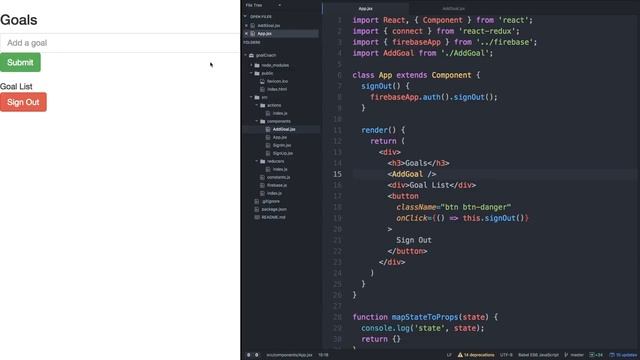
Task: Open the .gitignore file
Action: (x=271, y=201)
